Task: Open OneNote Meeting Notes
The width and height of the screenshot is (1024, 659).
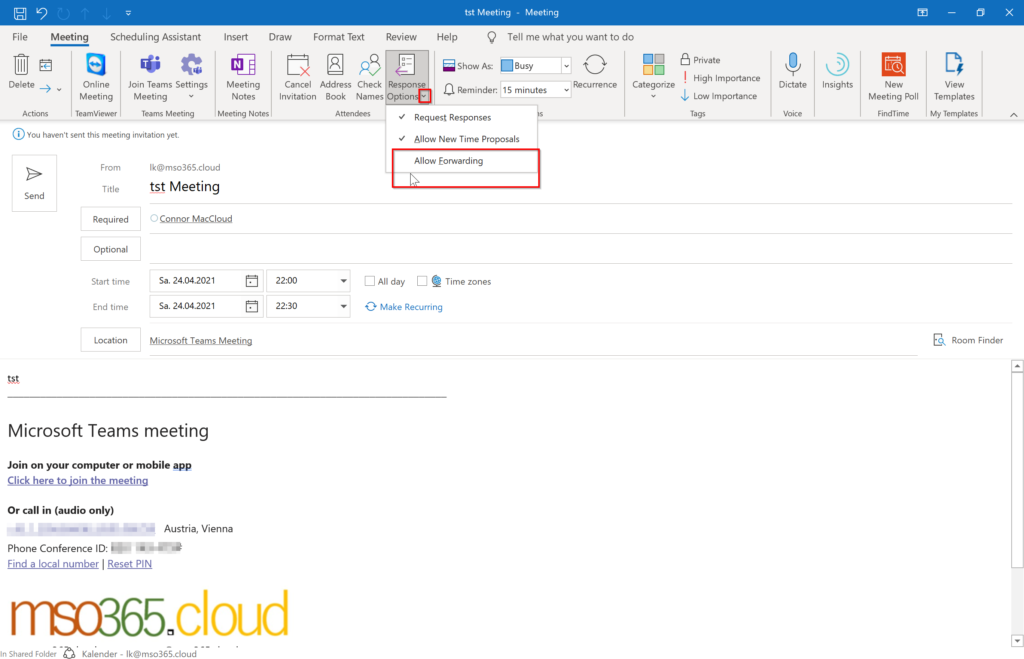Action: (x=243, y=77)
